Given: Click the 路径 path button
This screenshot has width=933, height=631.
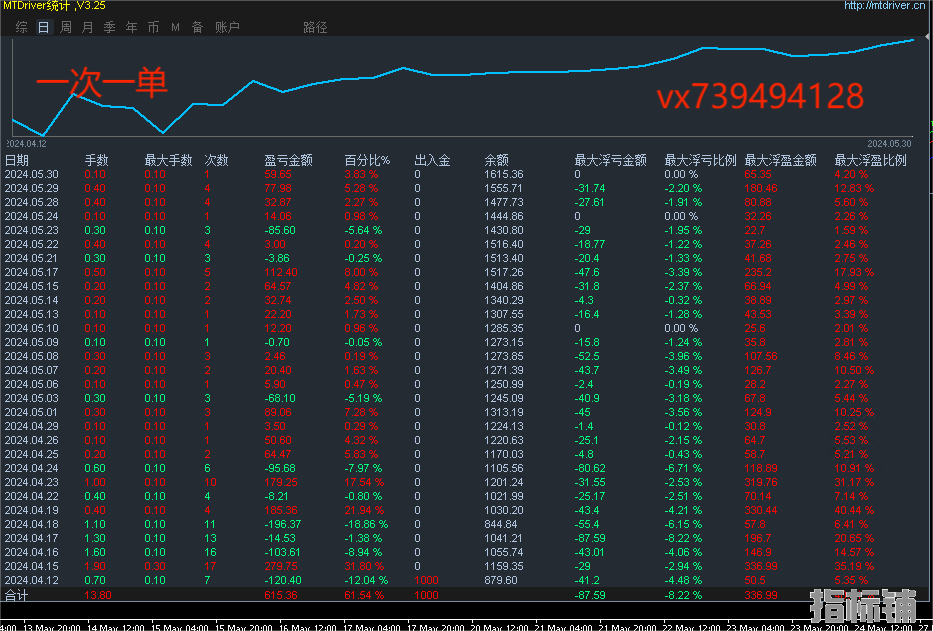Looking at the screenshot, I should [x=315, y=27].
